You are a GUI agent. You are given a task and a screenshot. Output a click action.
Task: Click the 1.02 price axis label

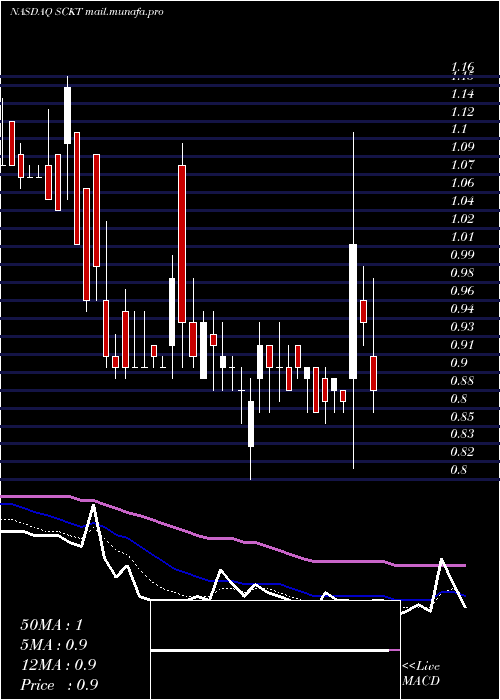click(463, 219)
